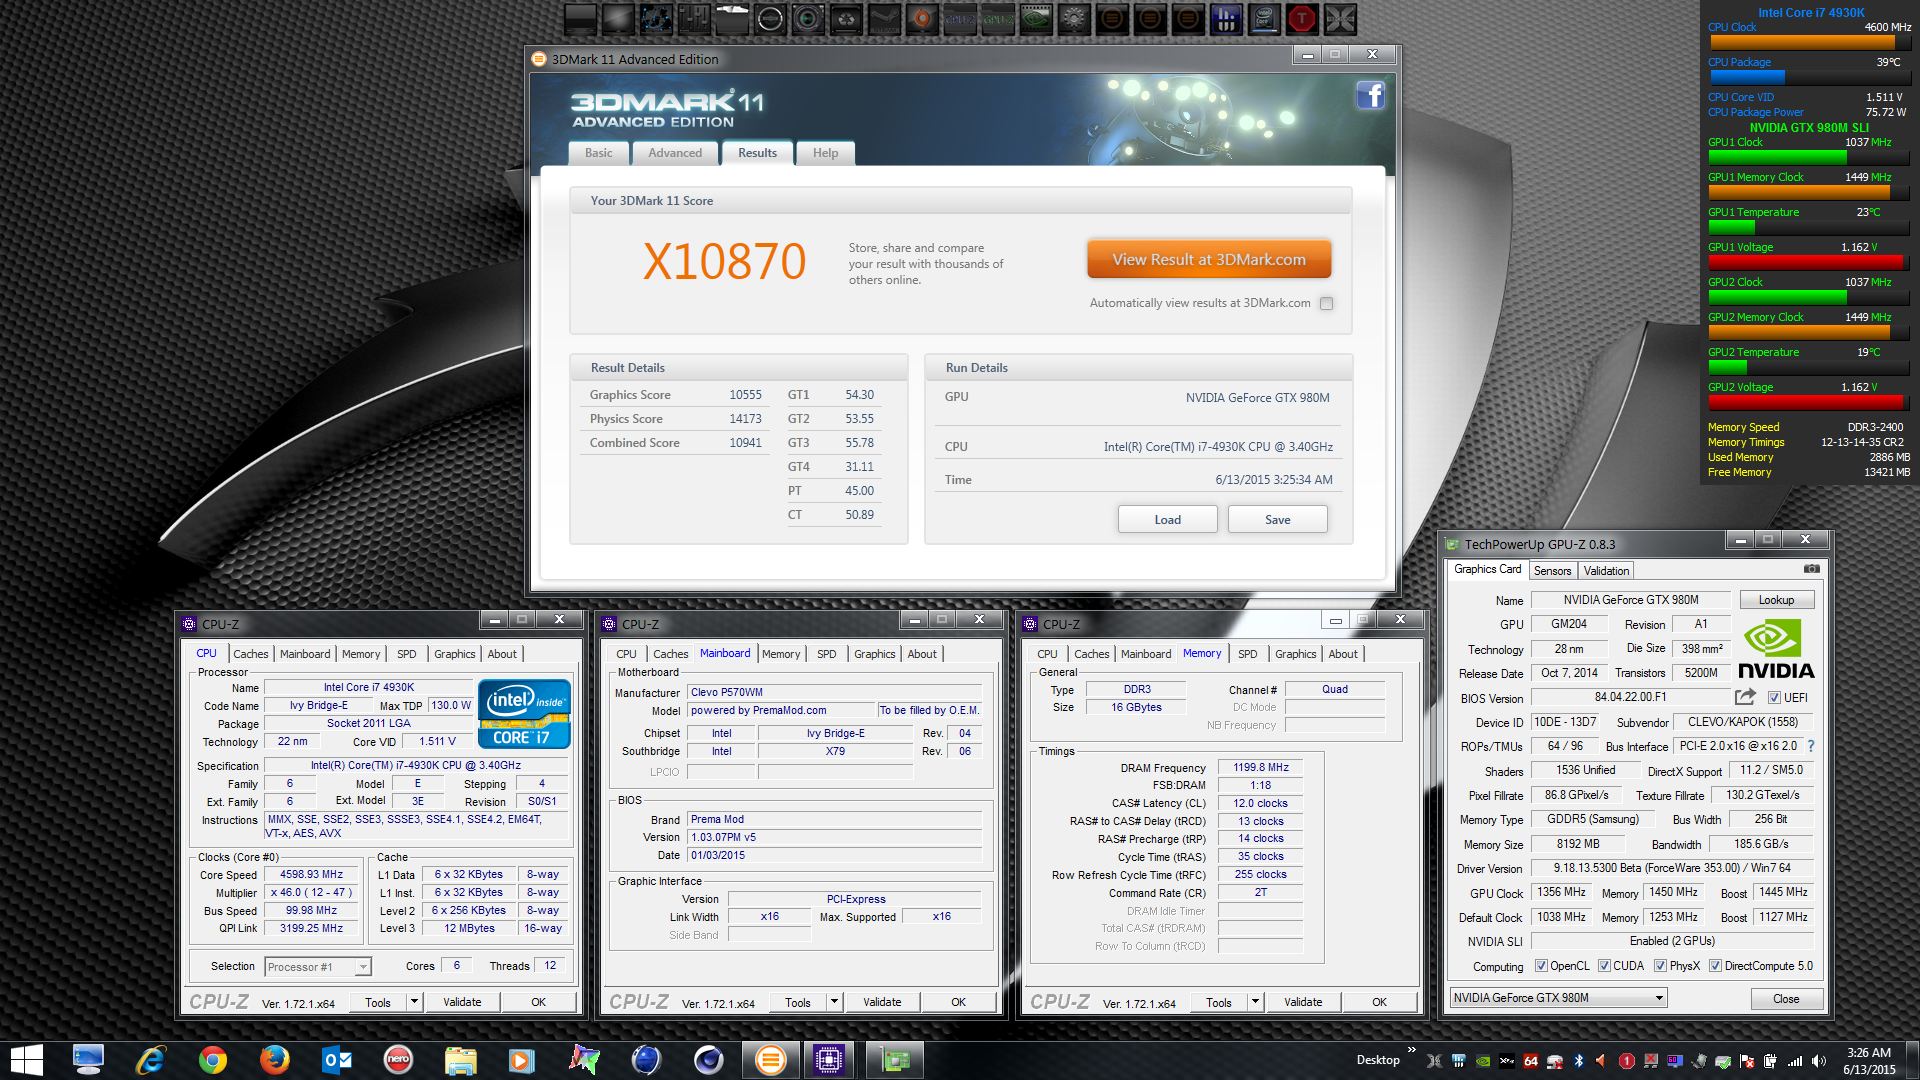This screenshot has height=1080, width=1920.
Task: Click the Lookup button in GPU-Z
Action: (1776, 600)
